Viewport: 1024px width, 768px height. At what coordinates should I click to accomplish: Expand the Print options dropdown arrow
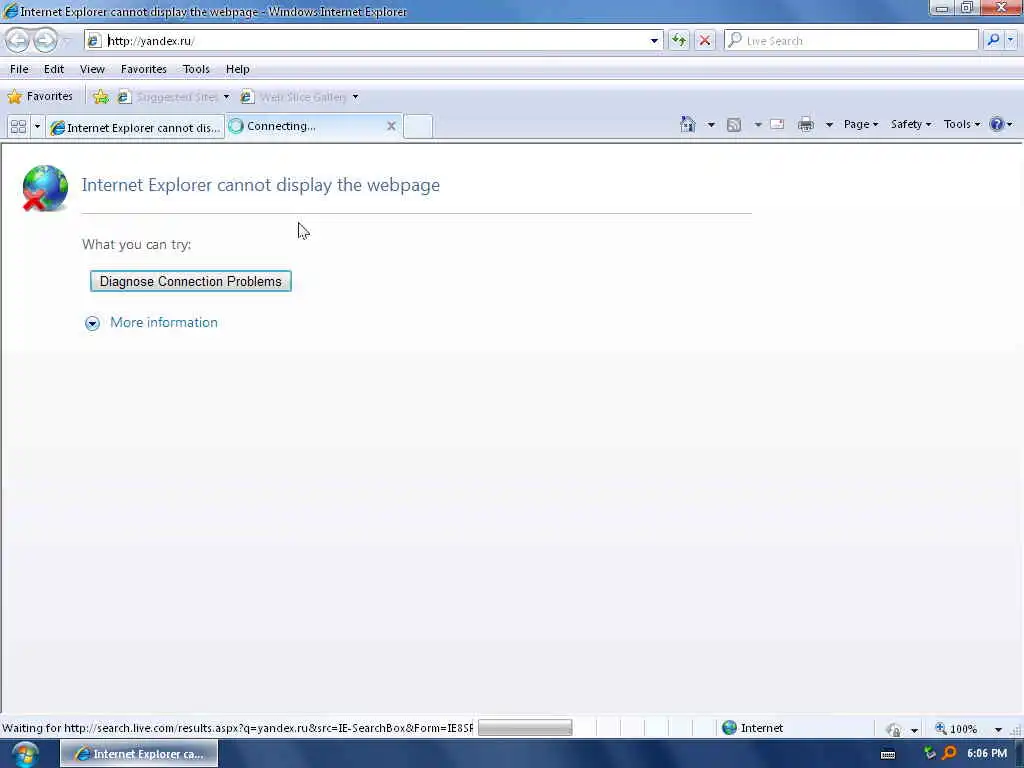coord(829,124)
